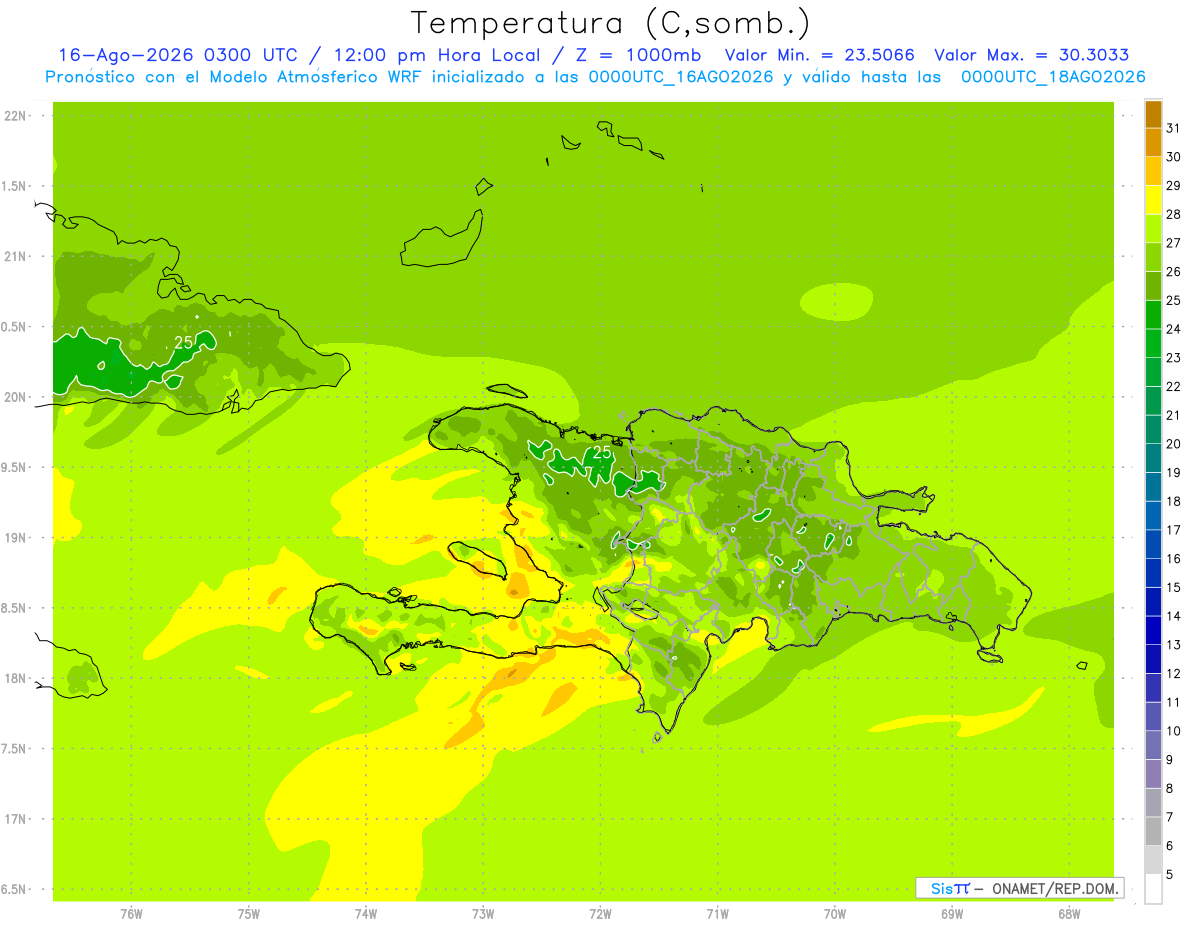Click the '68W' longitude label
The height and width of the screenshot is (927, 1200).
[1069, 914]
